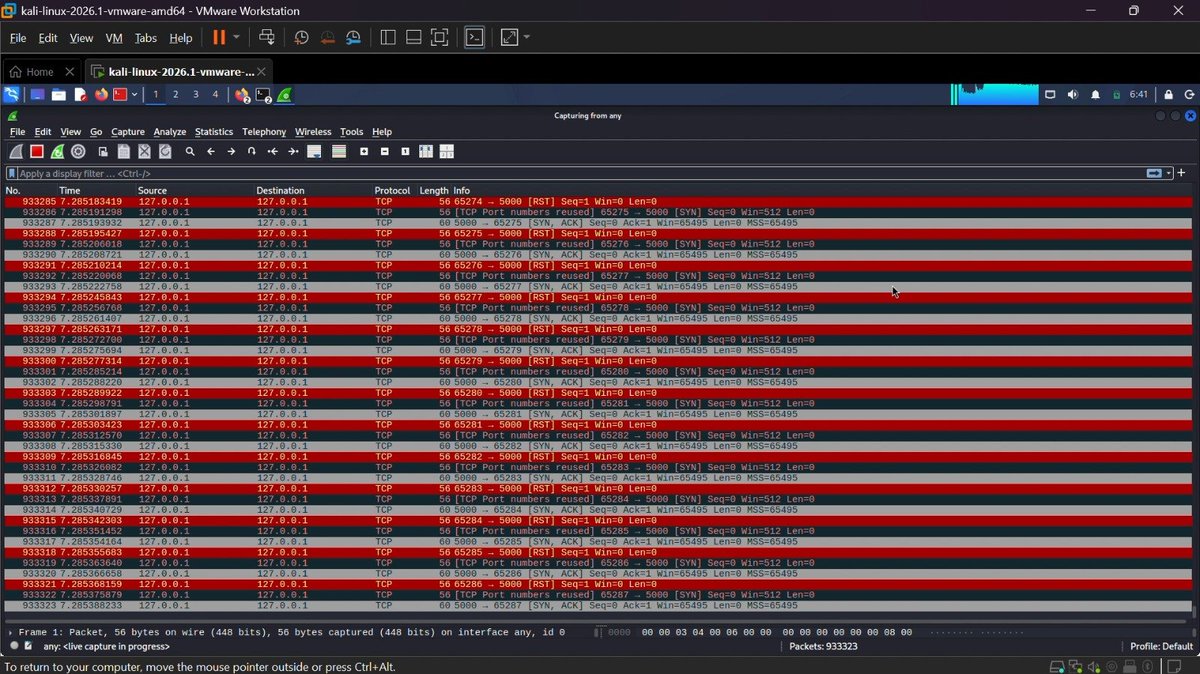The width and height of the screenshot is (1200, 674).
Task: Apply display filter arrow button
Action: pos(1154,173)
